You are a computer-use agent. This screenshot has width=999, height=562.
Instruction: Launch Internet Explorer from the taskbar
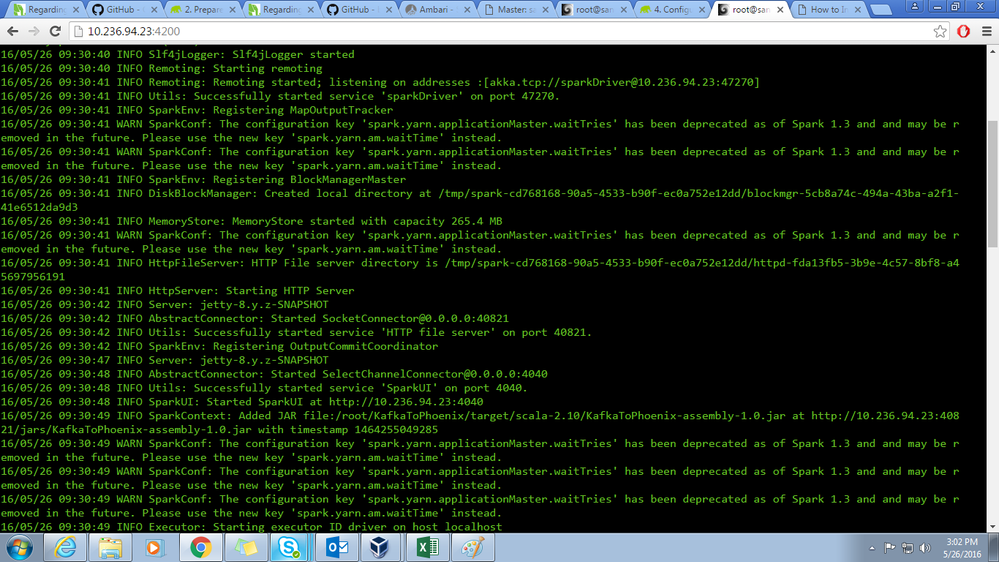[65, 547]
